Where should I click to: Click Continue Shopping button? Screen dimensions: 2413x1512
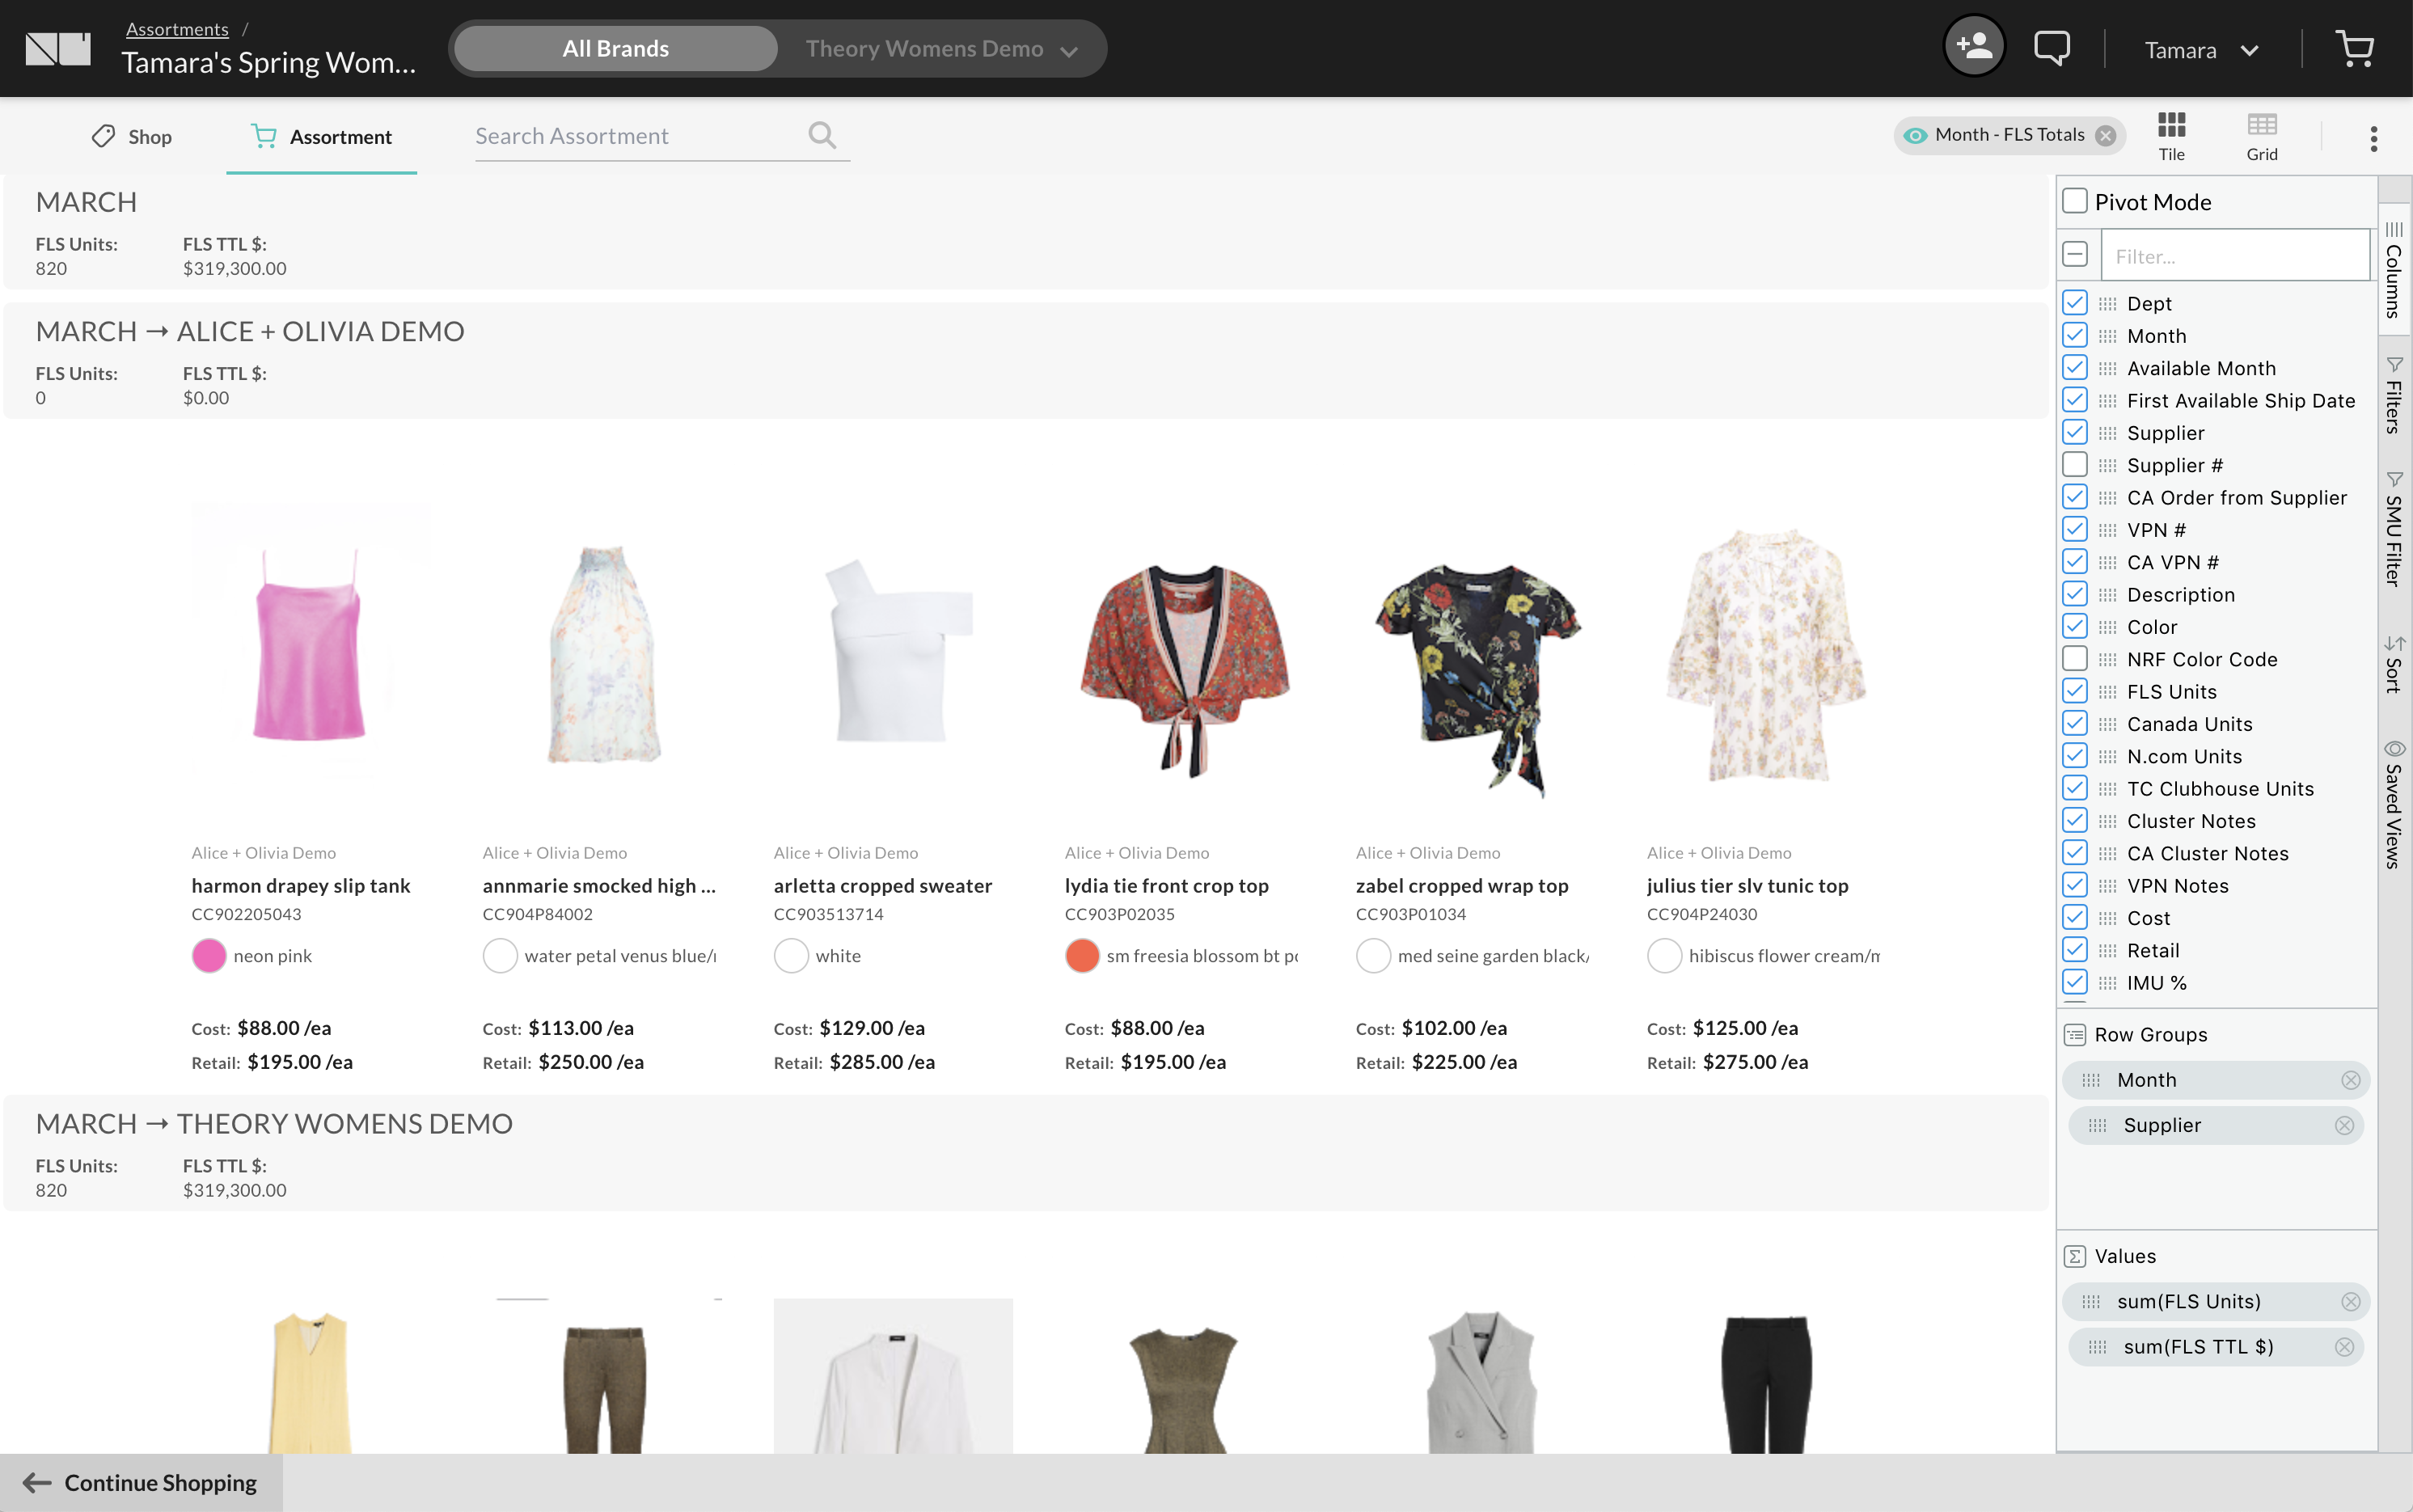(141, 1482)
